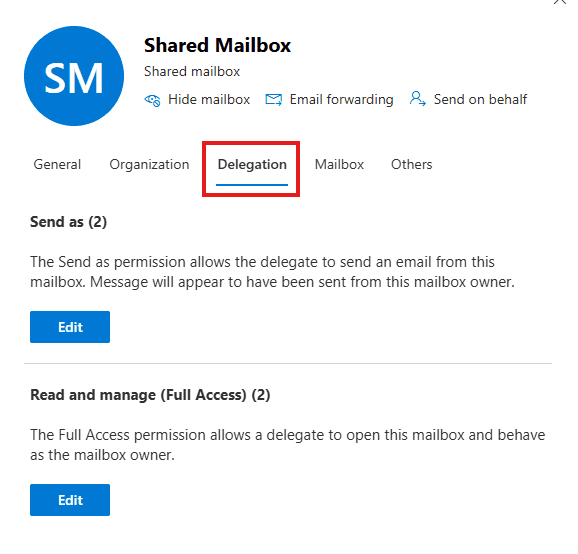The image size is (578, 554).
Task: Close the Shared Mailbox panel
Action: (x=560, y=1)
